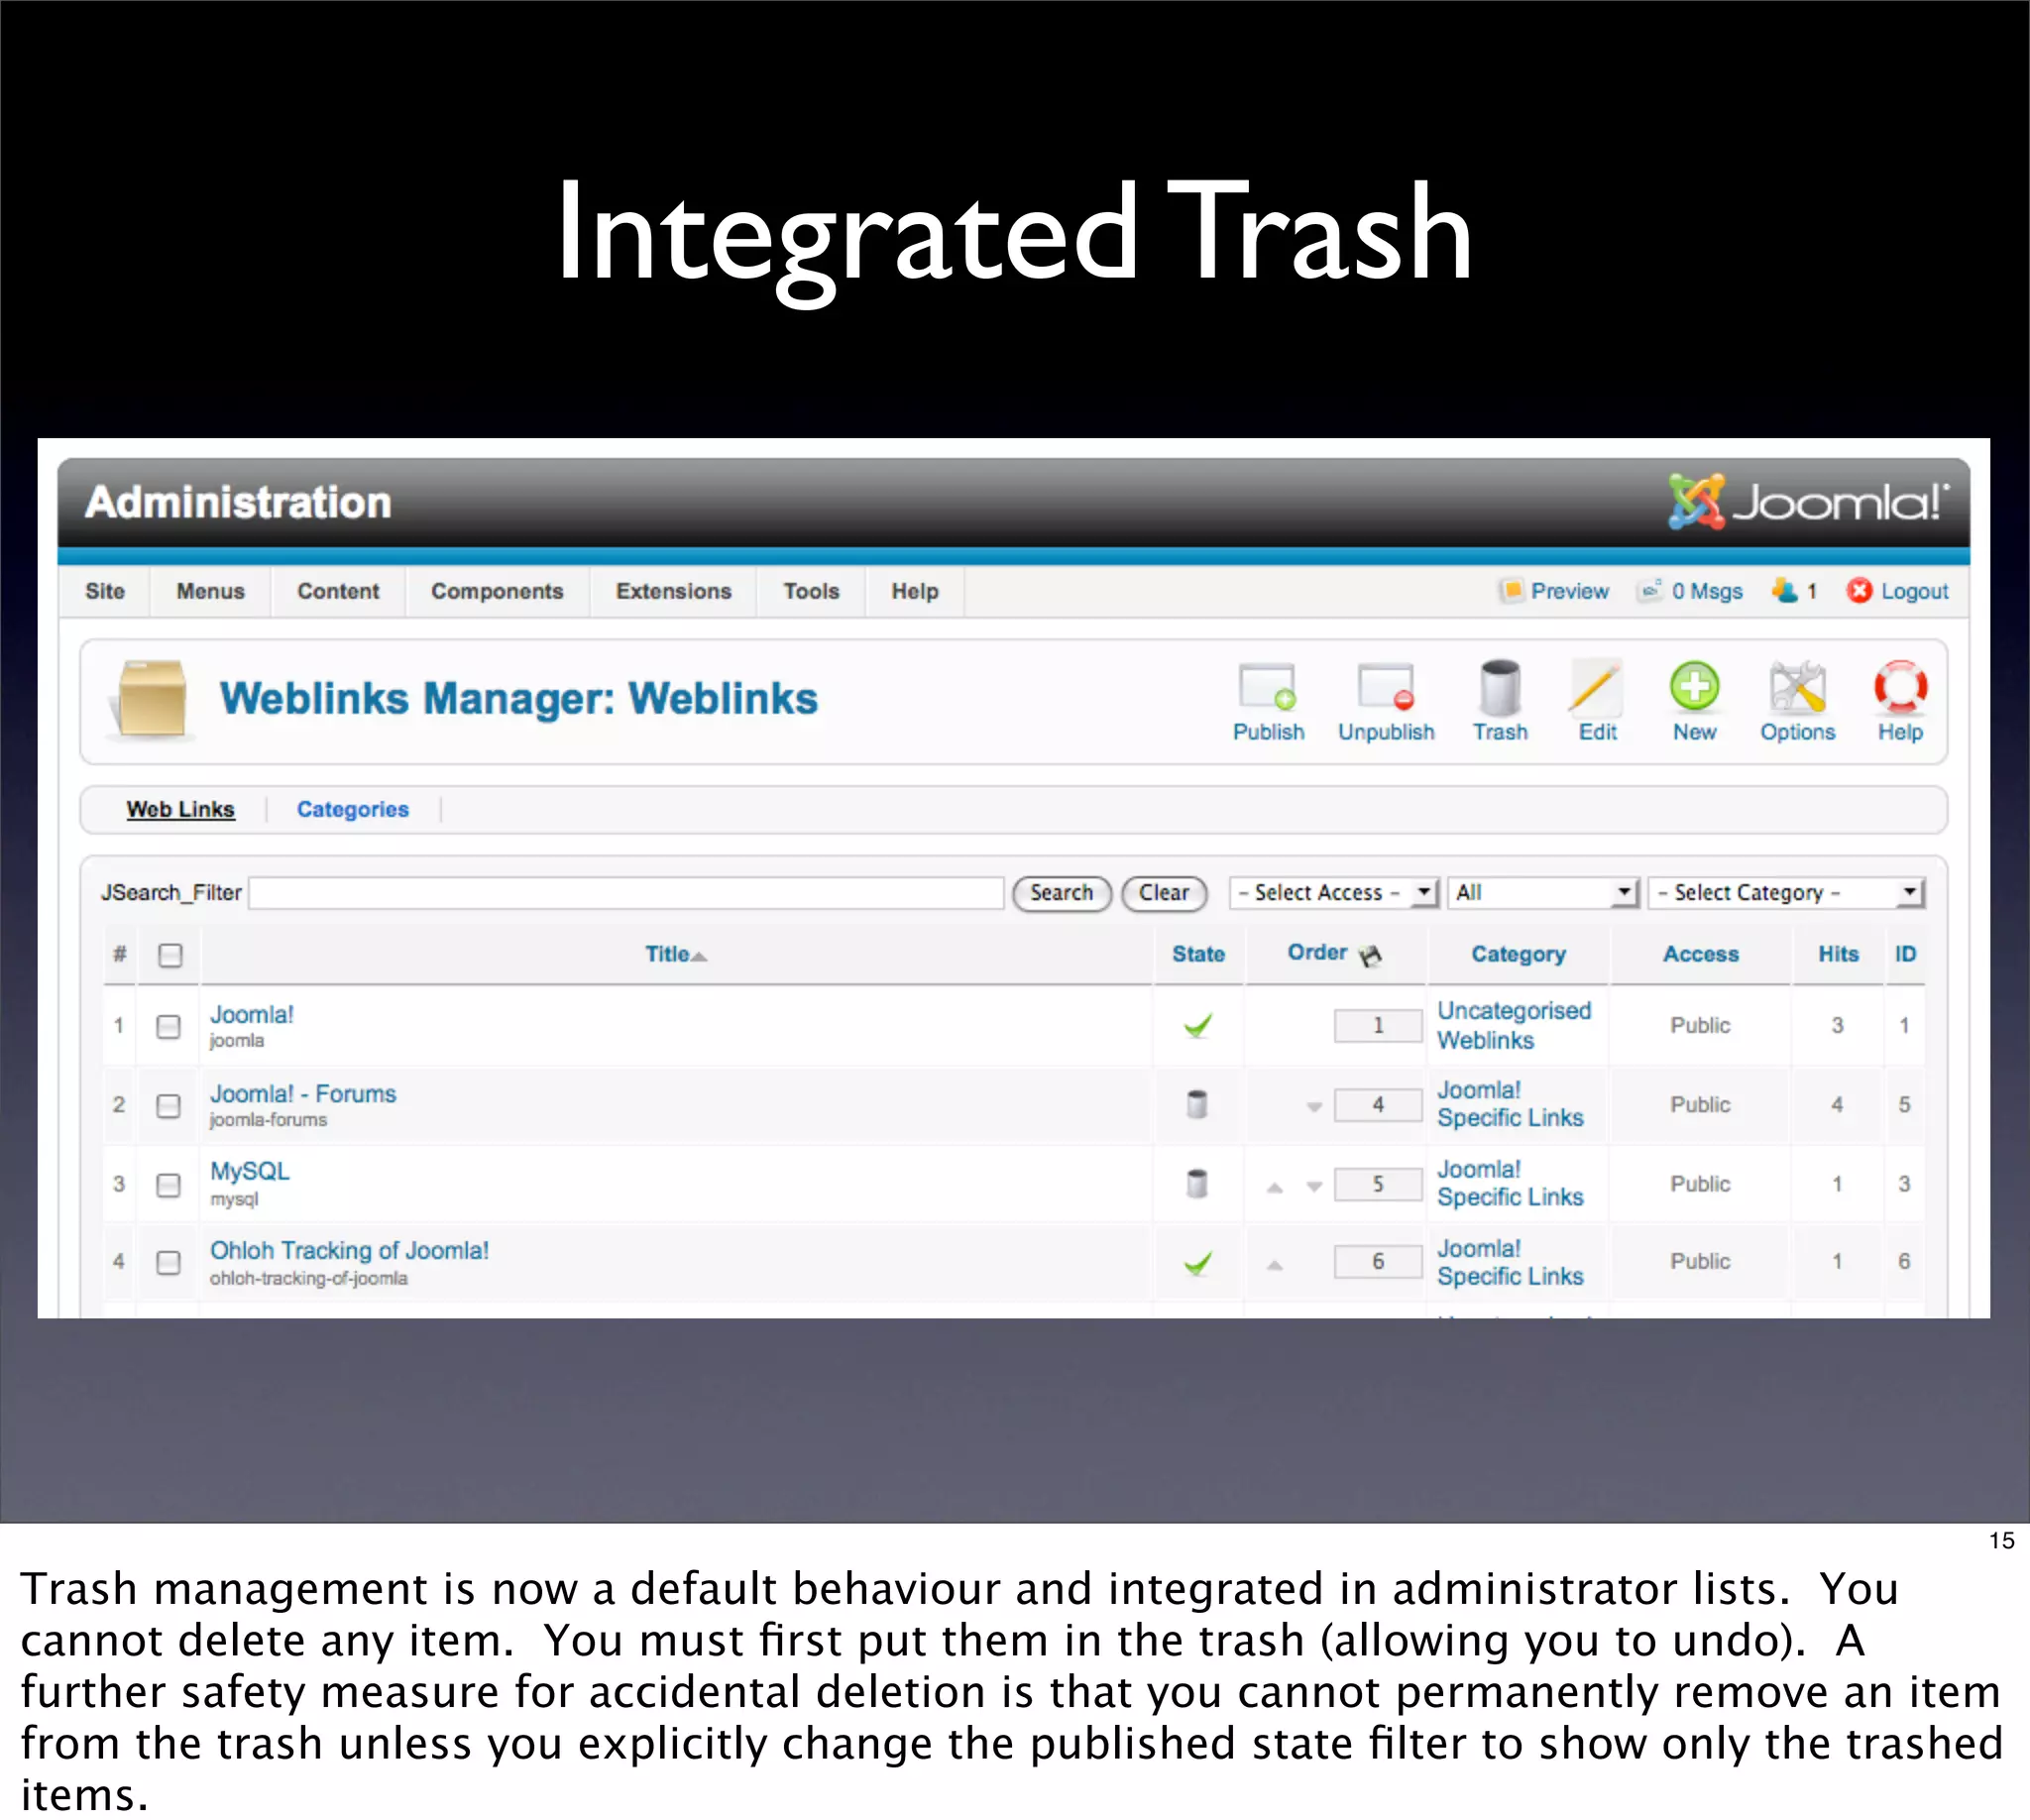
Task: Open the Site menu
Action: coord(105,591)
